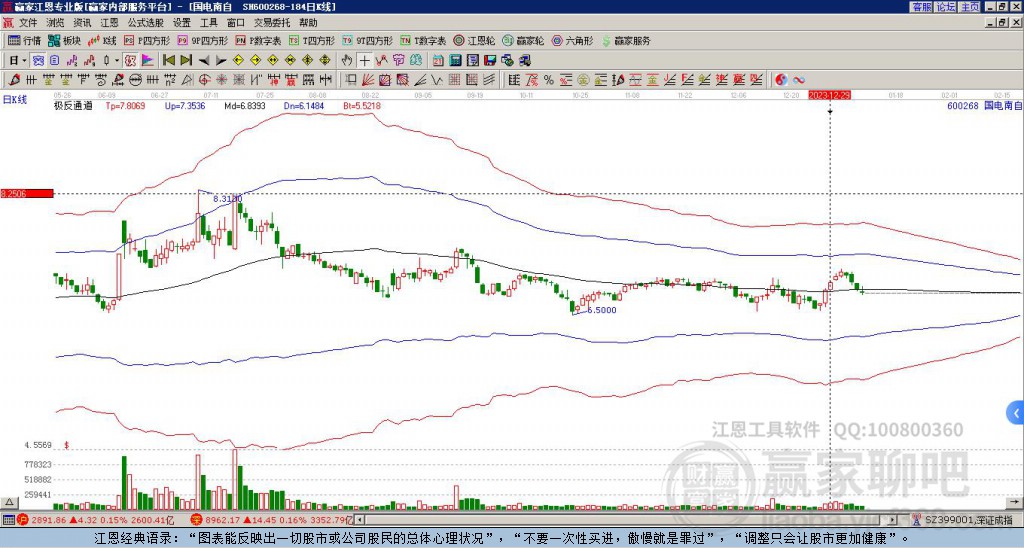Select the red pencil drawing tool
1024x548 pixels.
(13, 80)
